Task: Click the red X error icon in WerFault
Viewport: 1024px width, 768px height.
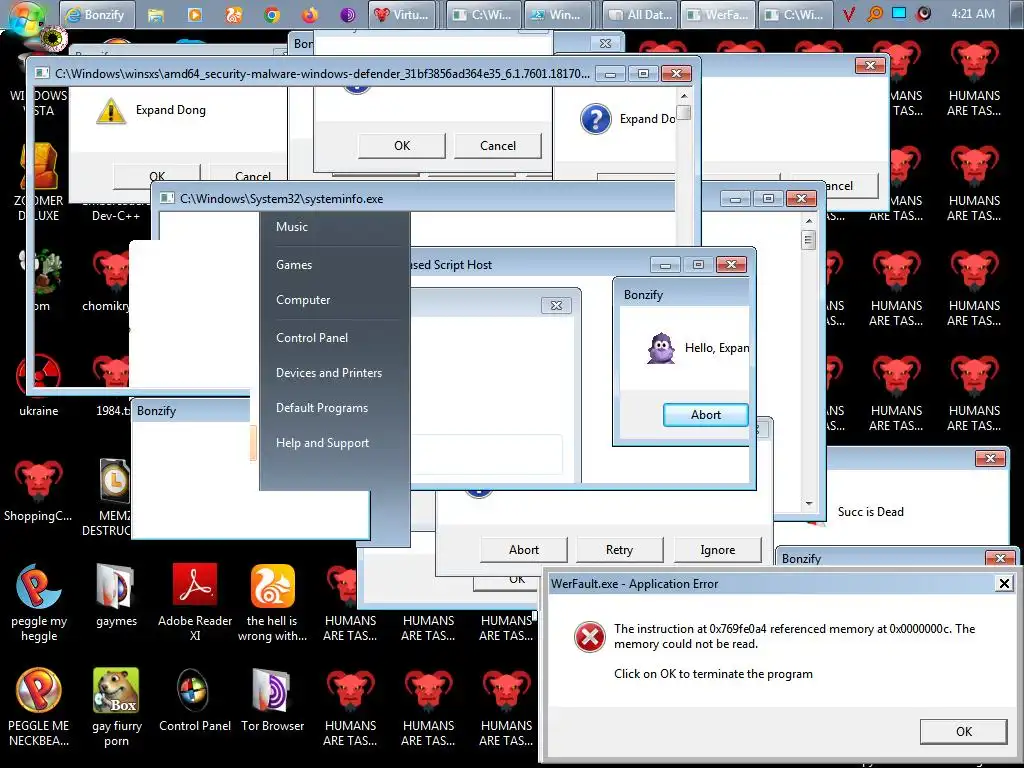Action: pyautogui.click(x=590, y=637)
